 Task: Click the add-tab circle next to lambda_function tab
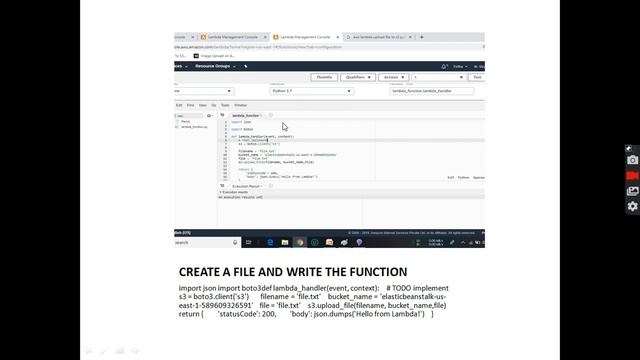(x=271, y=116)
